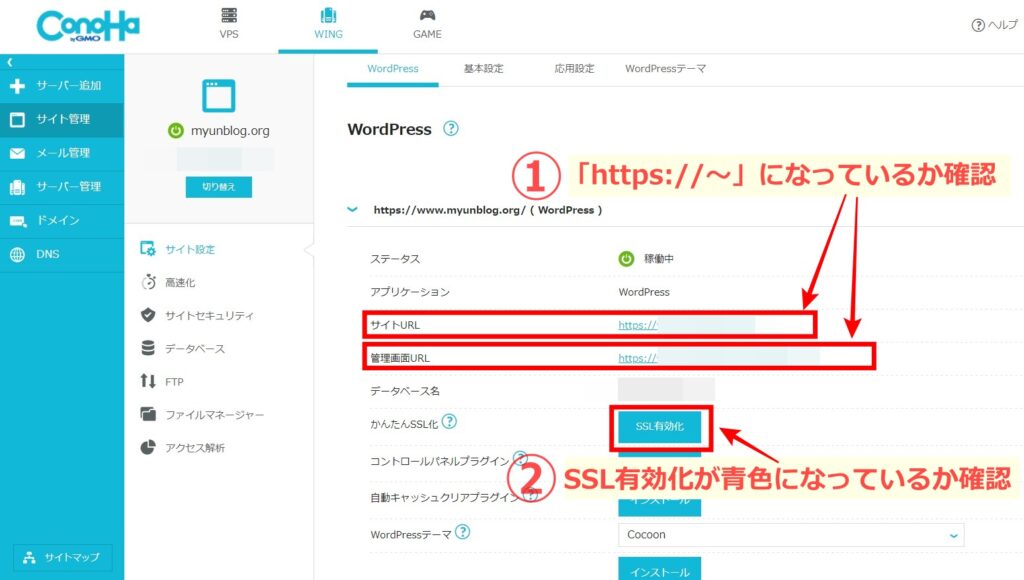Open the VPS section
The width and height of the screenshot is (1024, 580).
229,24
